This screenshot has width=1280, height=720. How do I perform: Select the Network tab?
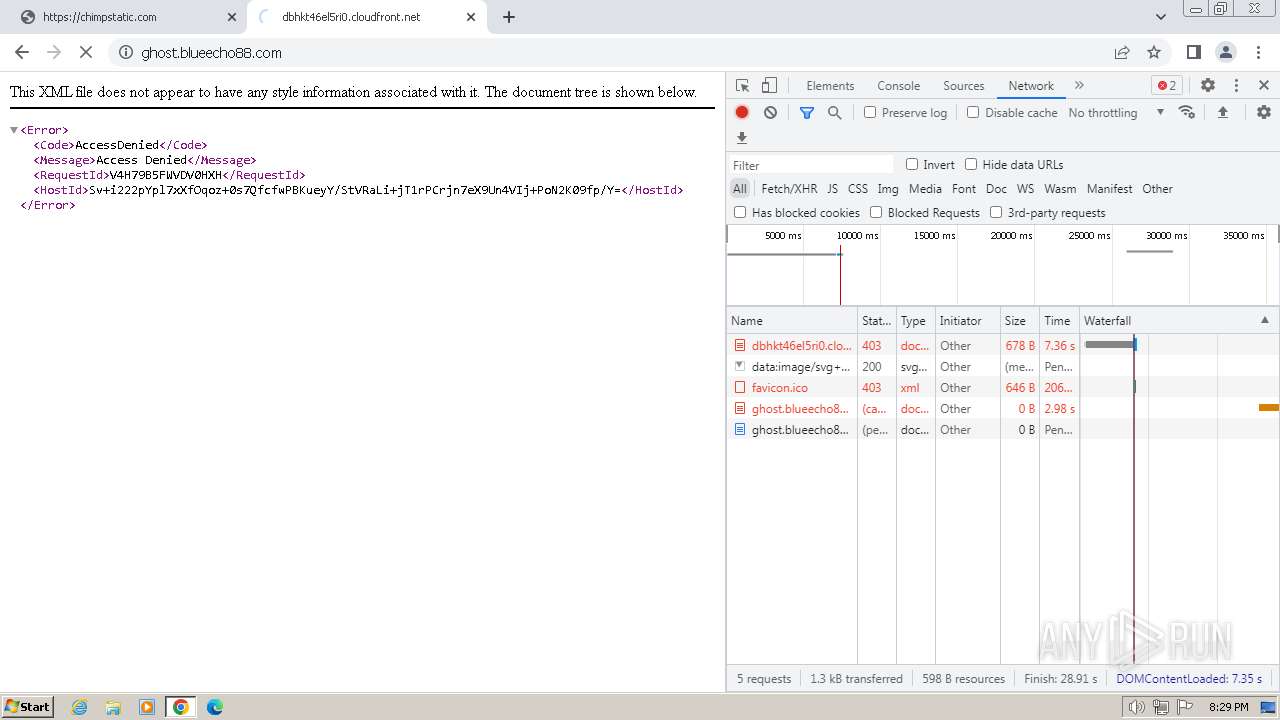(x=1031, y=86)
